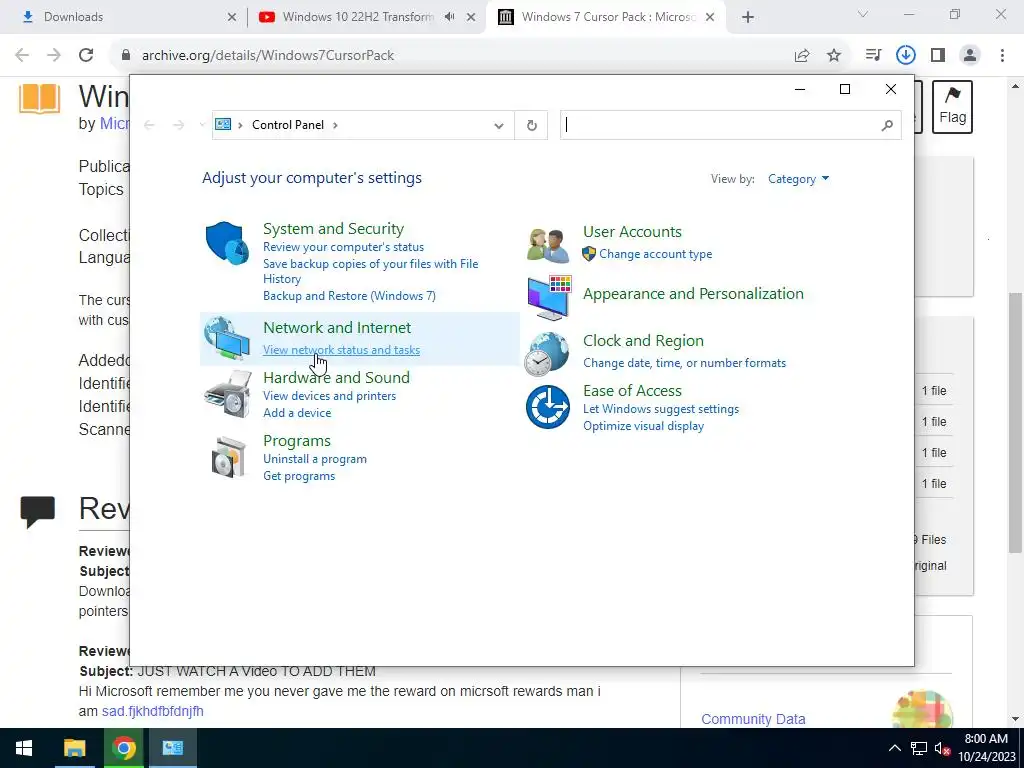
Task: Open Chrome side panel icon
Action: pos(938,56)
